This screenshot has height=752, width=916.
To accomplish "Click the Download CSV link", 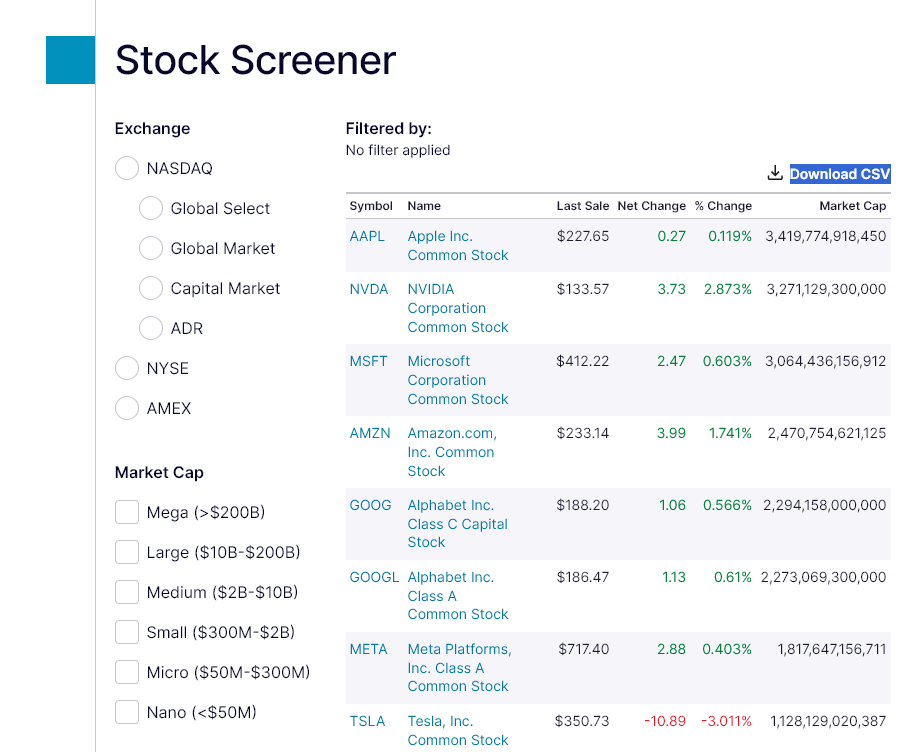I will 840,174.
